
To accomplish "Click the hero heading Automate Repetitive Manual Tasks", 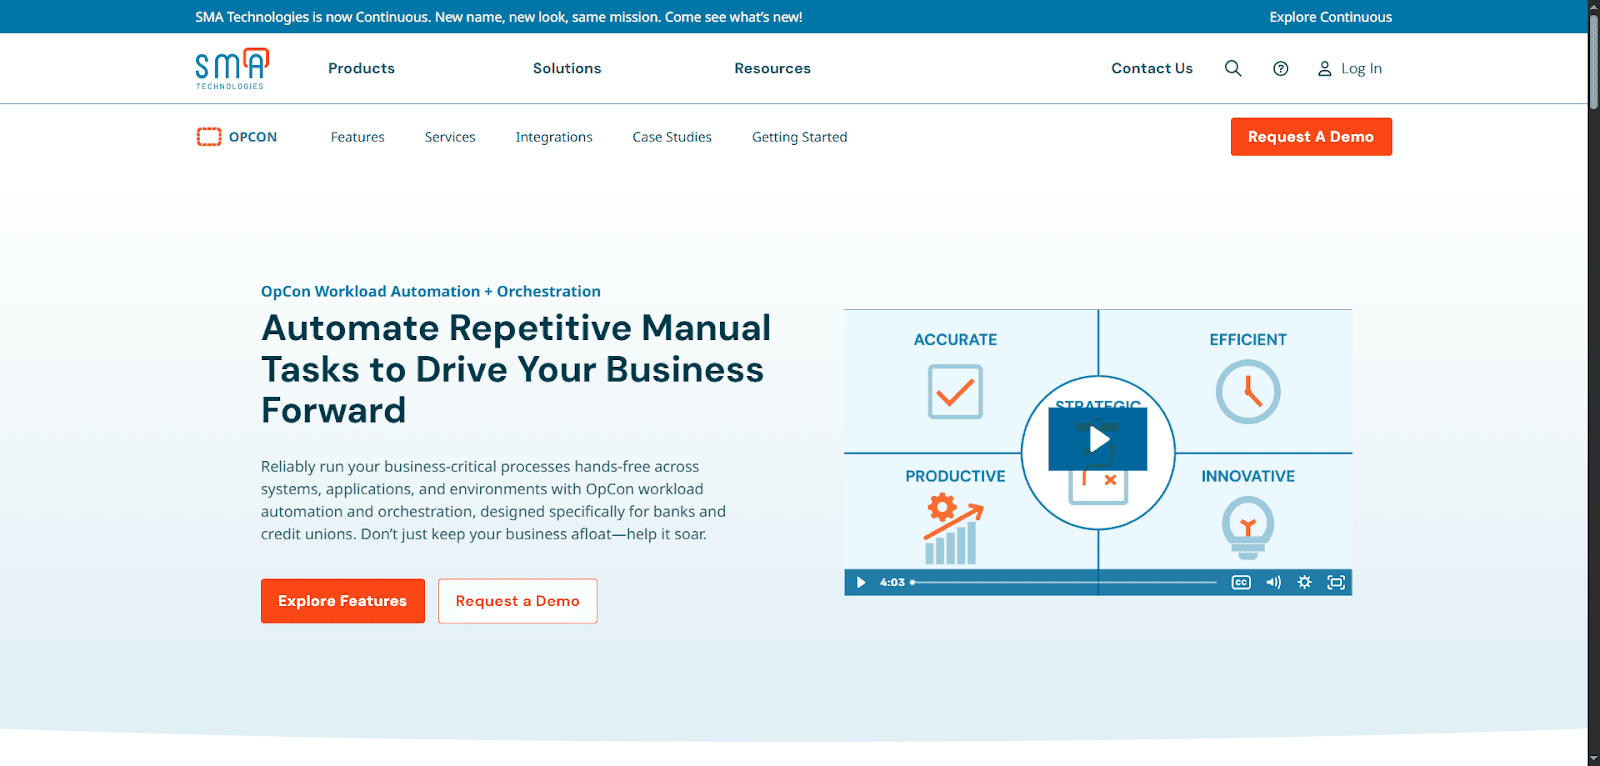I will coord(516,369).
